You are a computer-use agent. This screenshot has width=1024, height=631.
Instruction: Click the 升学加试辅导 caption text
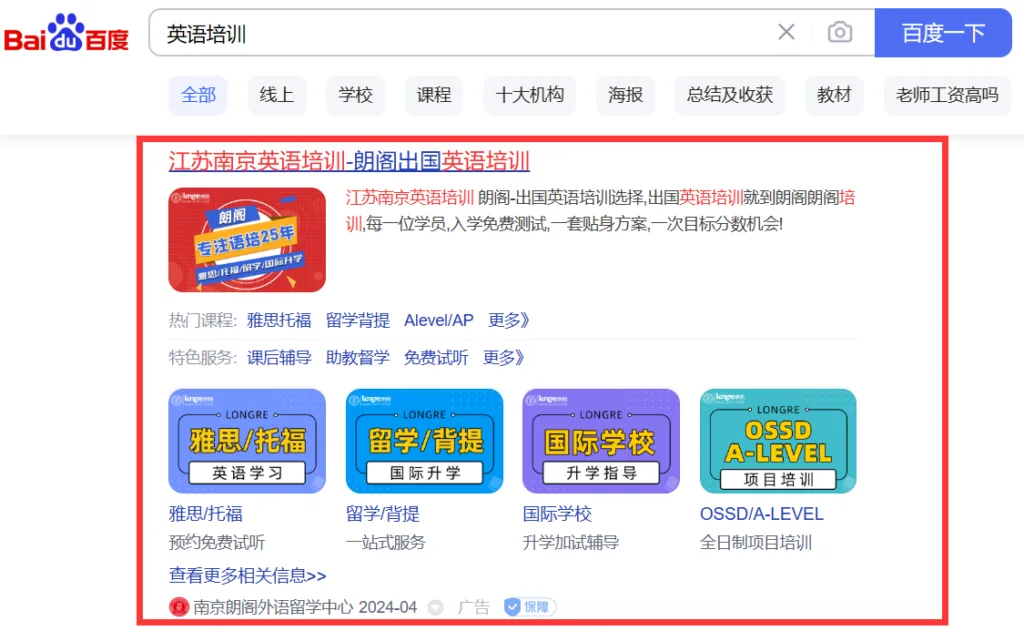[x=571, y=542]
